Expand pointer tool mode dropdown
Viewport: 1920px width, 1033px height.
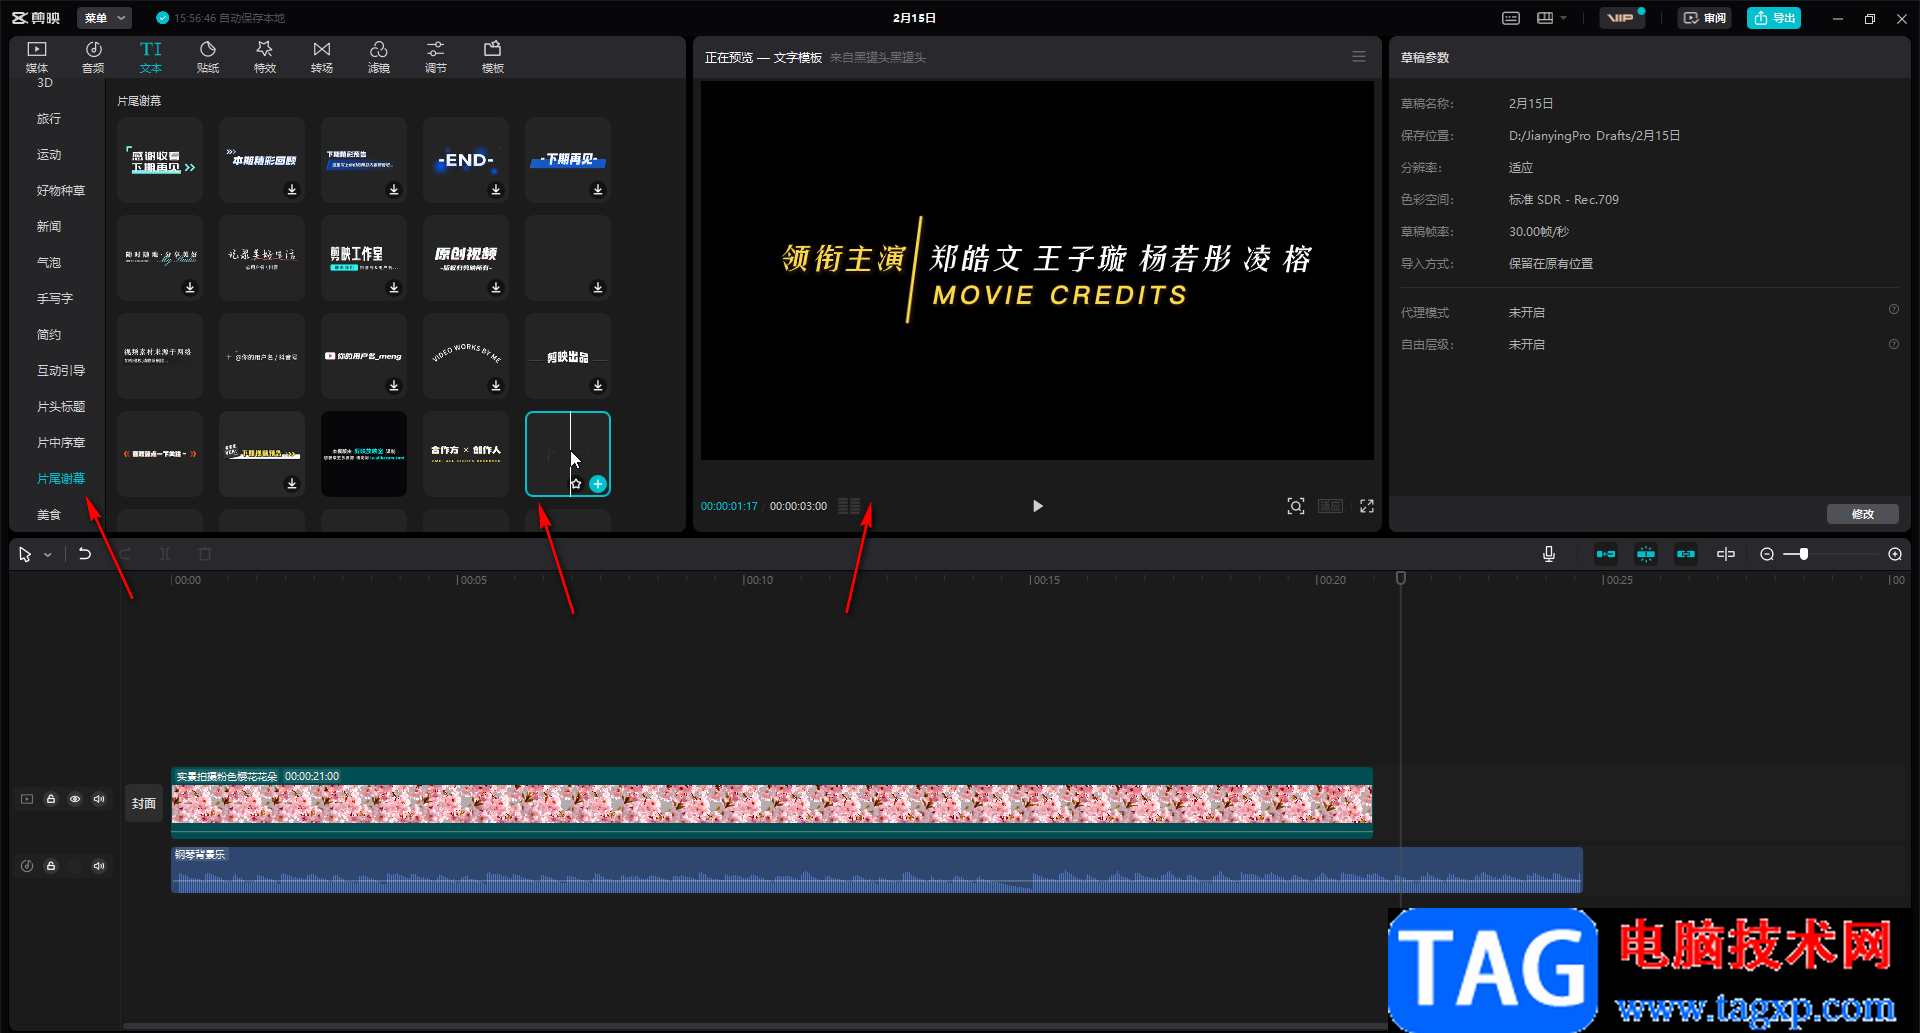48,555
